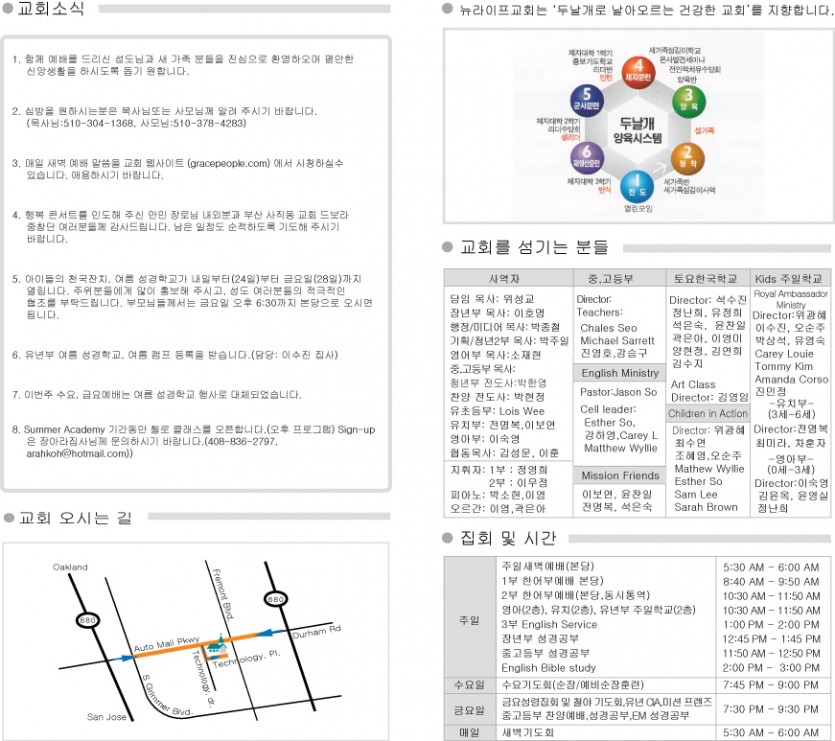The height and width of the screenshot is (741, 835).
Task: Click the Art Class label
Action: pyautogui.click(x=693, y=384)
